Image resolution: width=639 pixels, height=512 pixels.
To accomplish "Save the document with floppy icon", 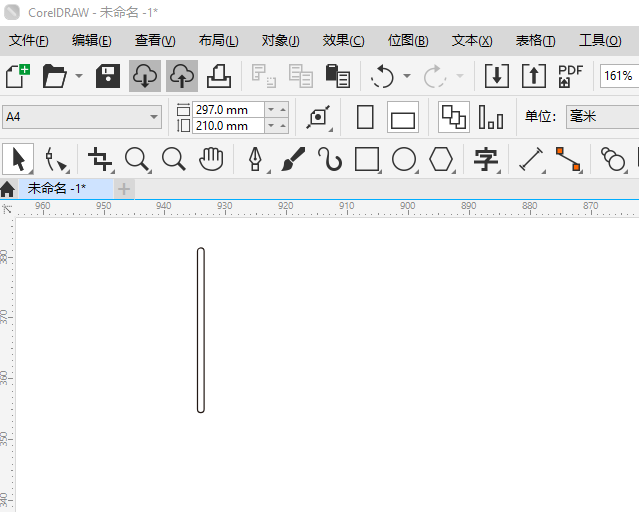I will pos(108,76).
